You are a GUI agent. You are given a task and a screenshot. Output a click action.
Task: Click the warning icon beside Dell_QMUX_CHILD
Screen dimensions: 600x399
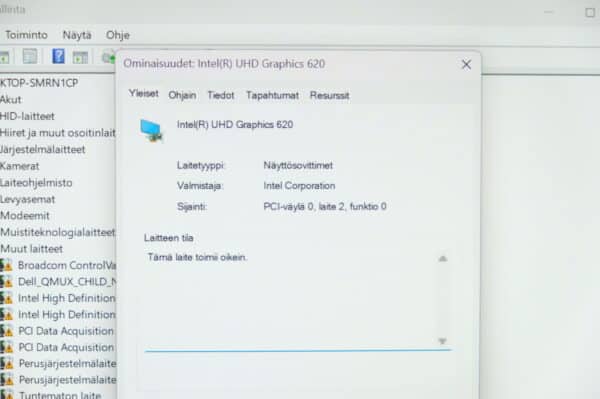tap(6, 282)
